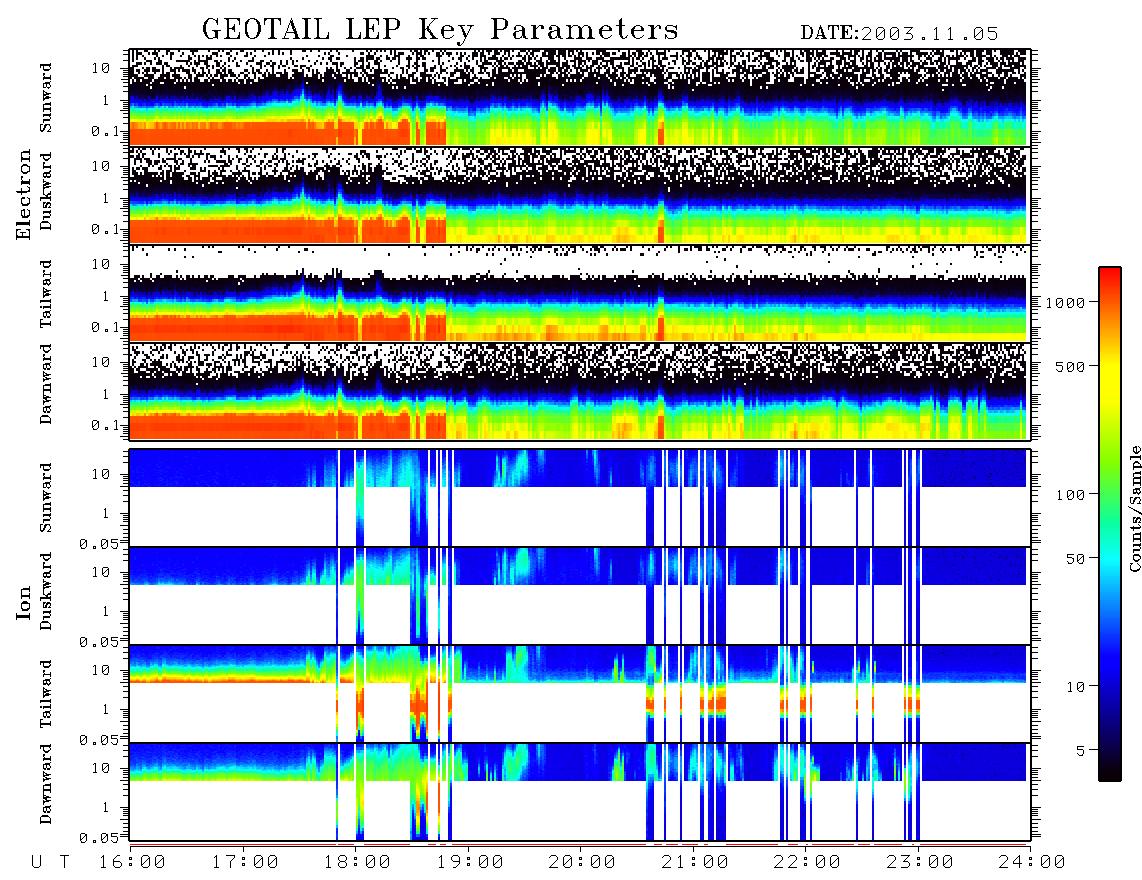Click the Ion Duskward spectrogram panel

click(x=578, y=596)
